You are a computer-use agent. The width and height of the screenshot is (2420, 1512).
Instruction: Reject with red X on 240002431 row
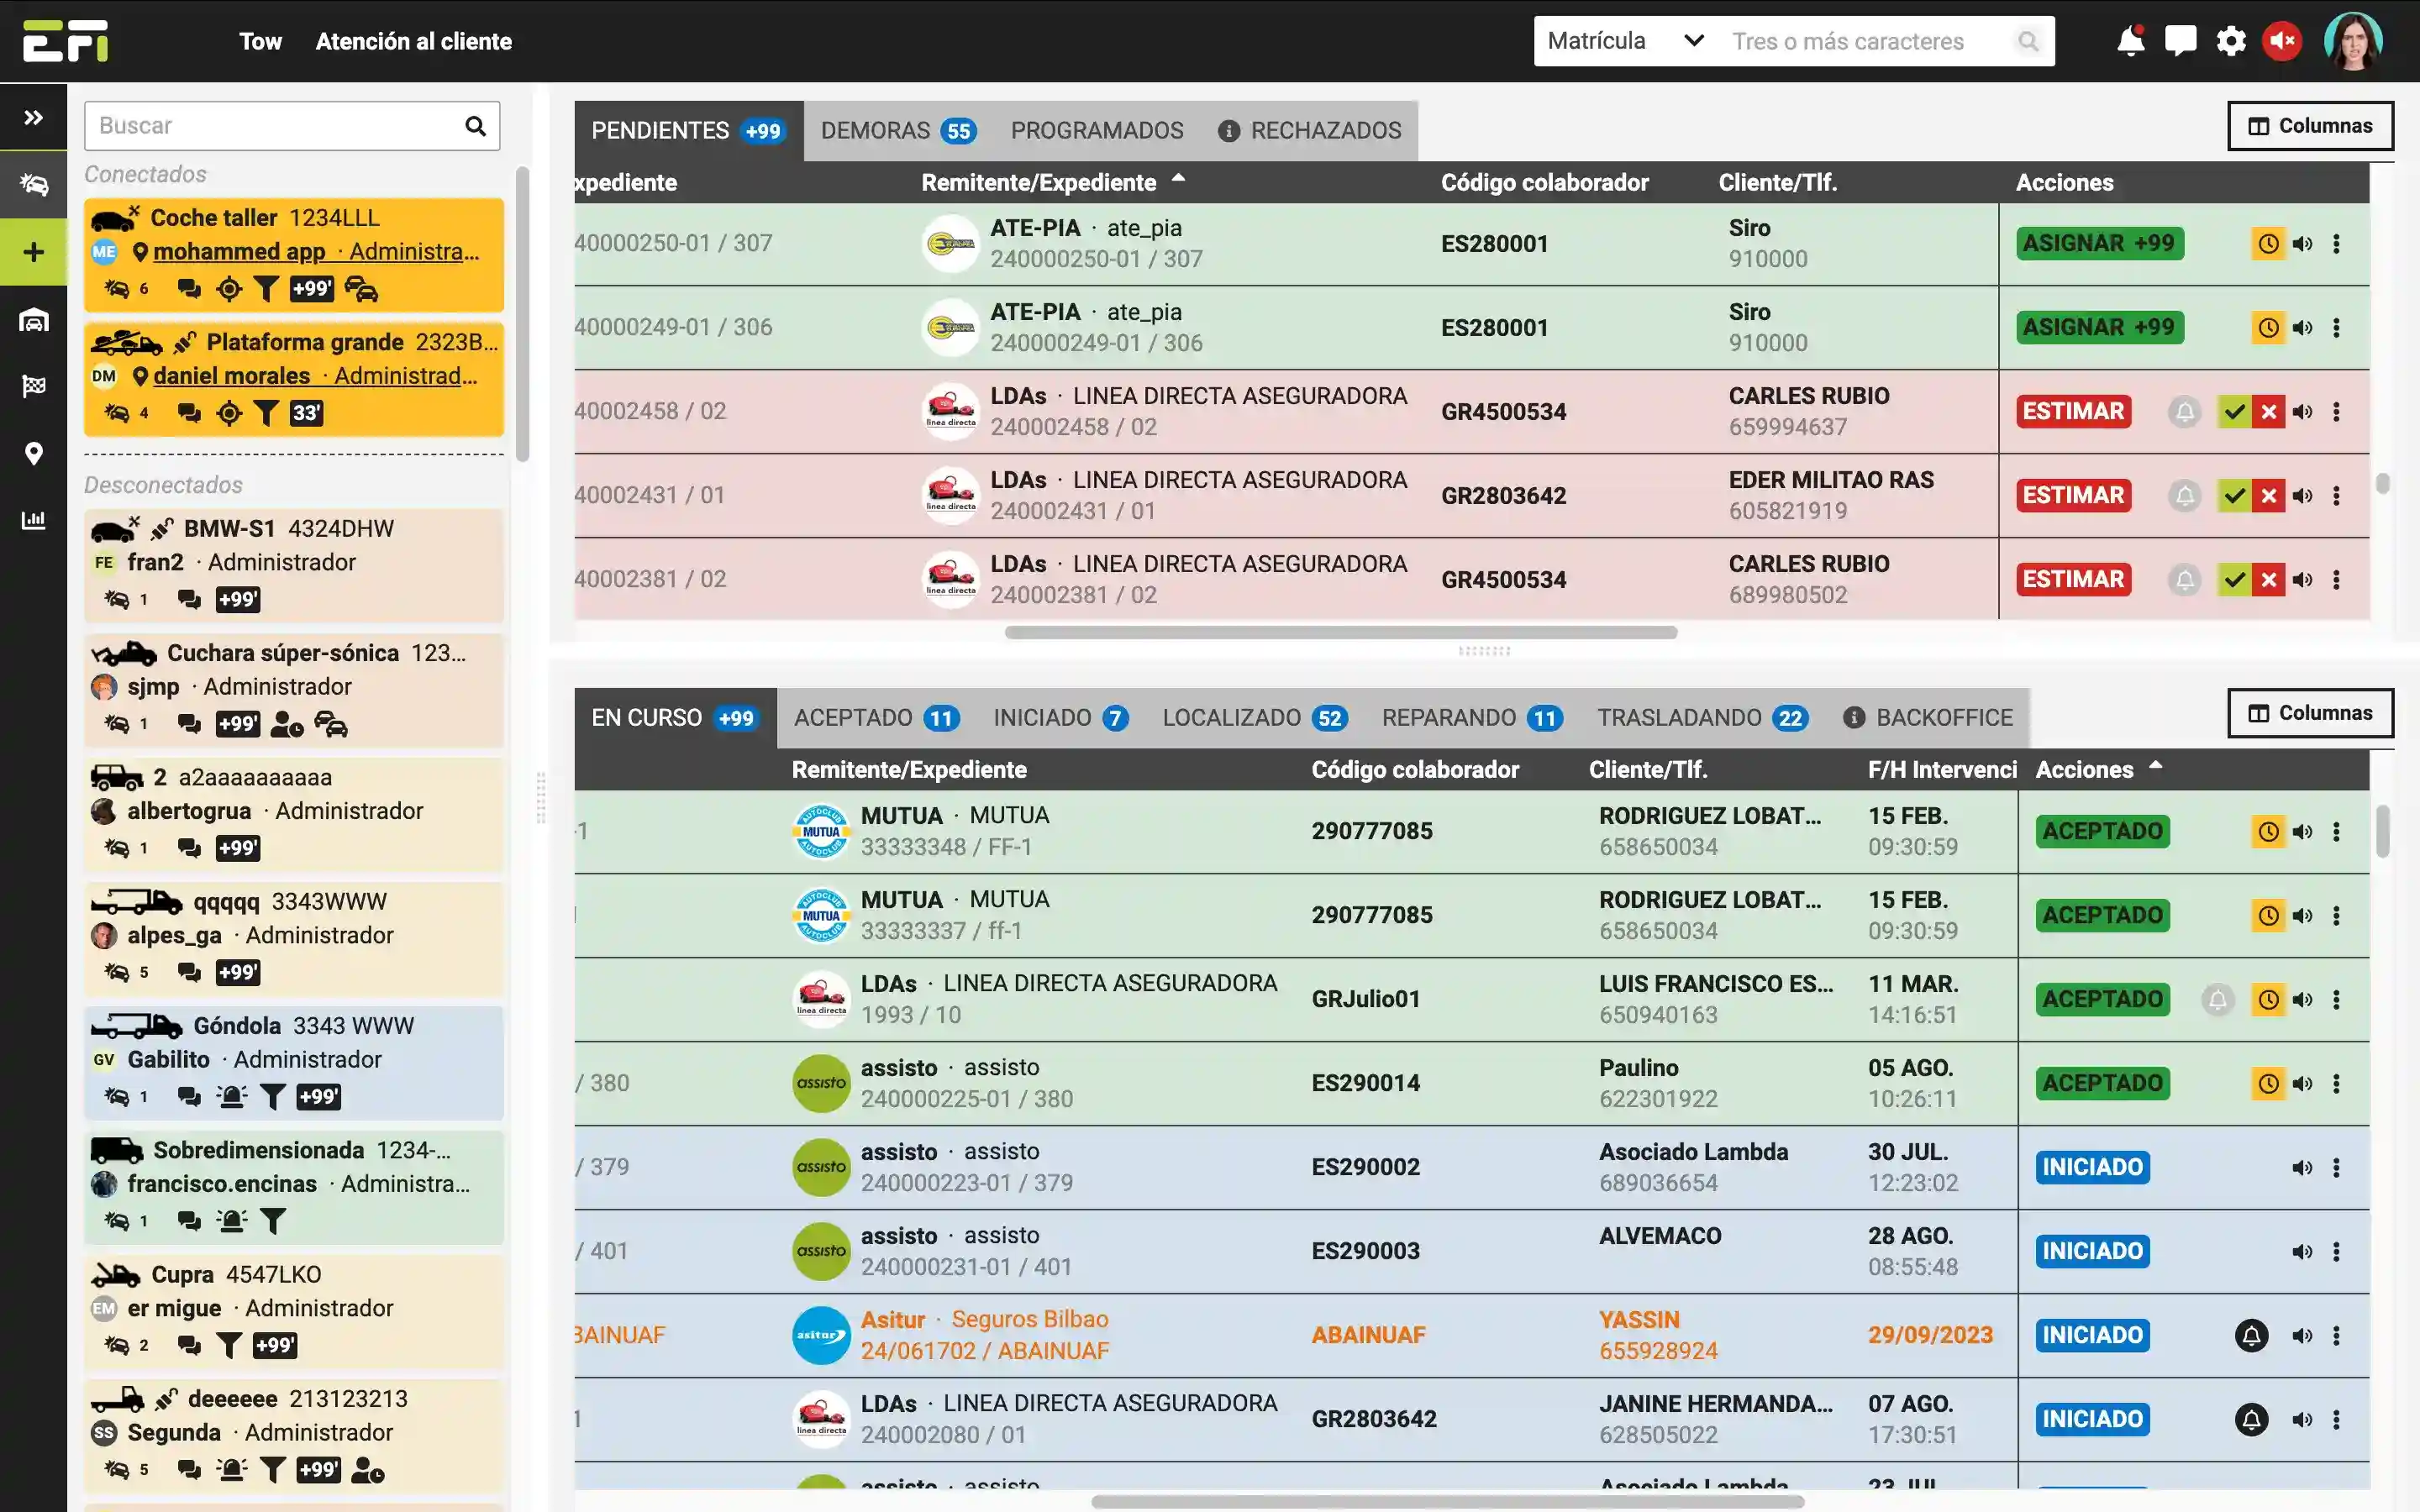[2269, 496]
